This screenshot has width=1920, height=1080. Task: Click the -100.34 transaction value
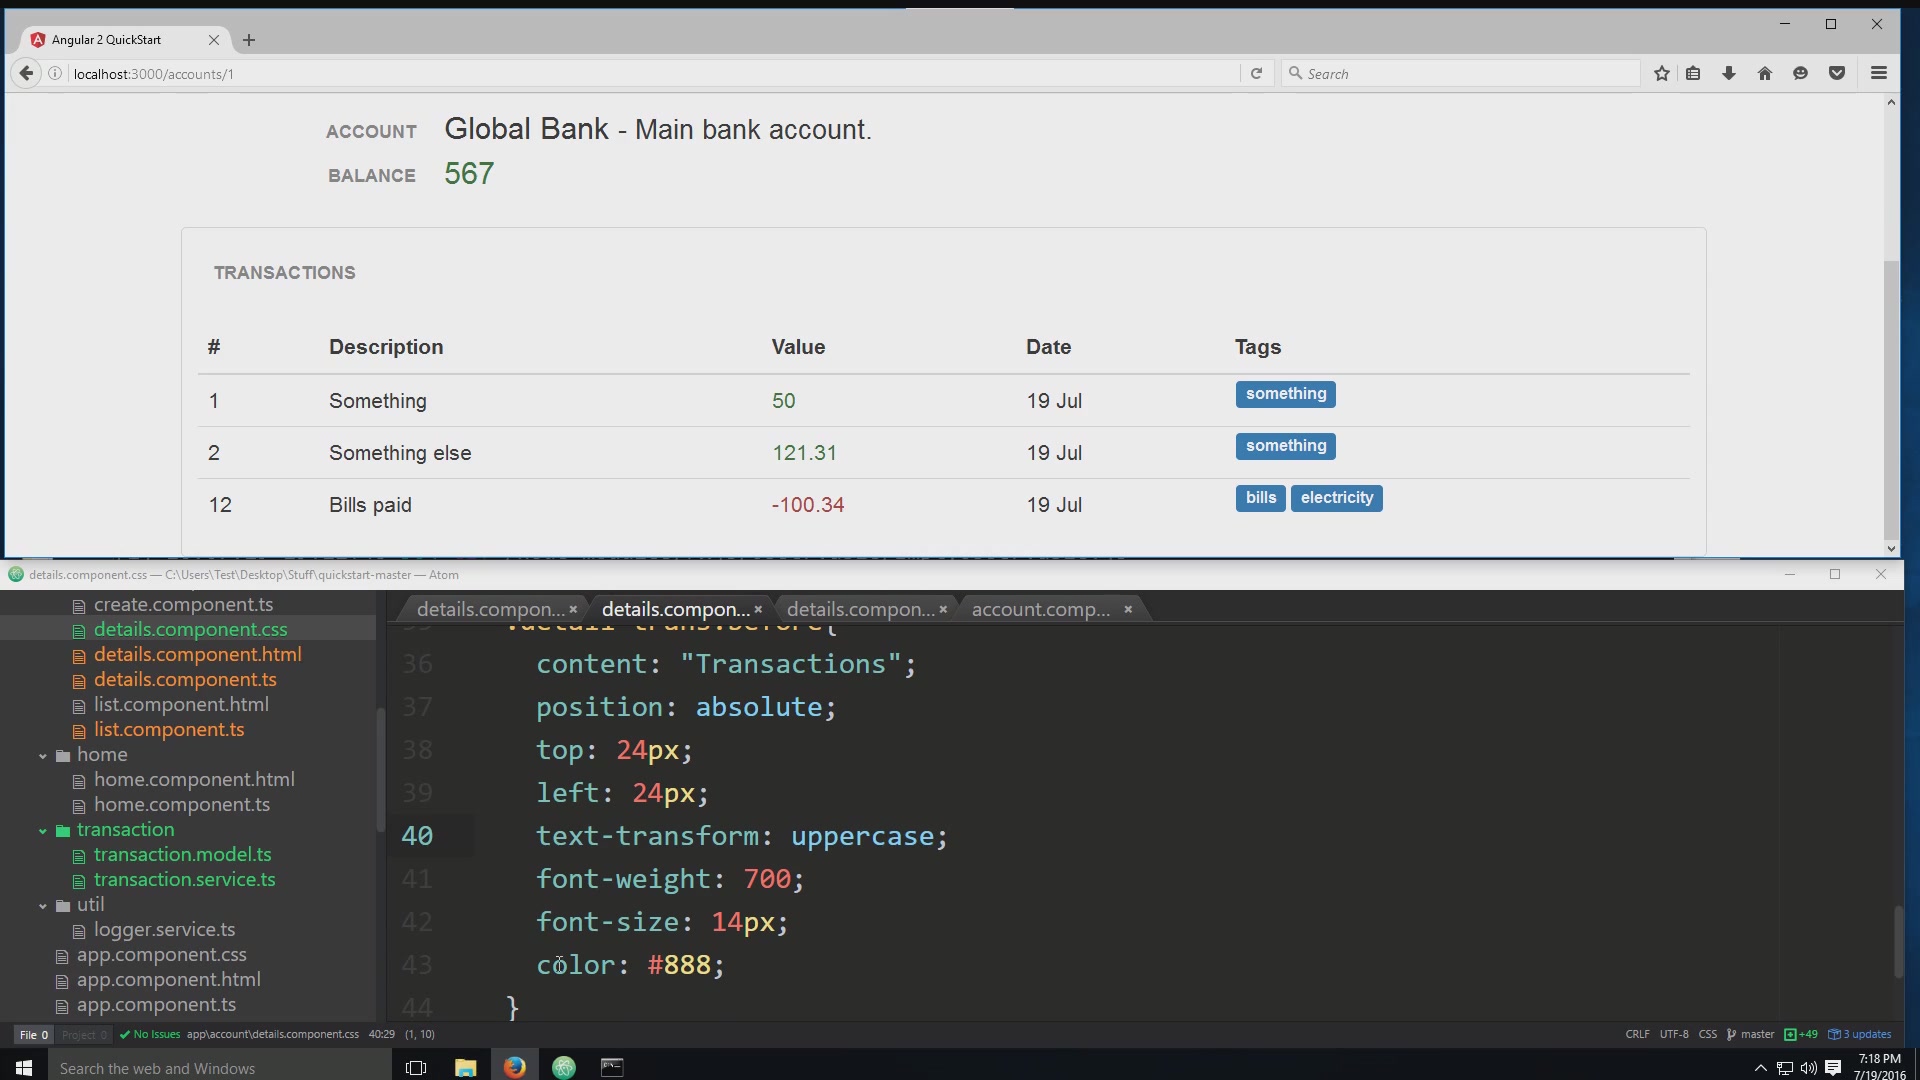[x=807, y=505]
